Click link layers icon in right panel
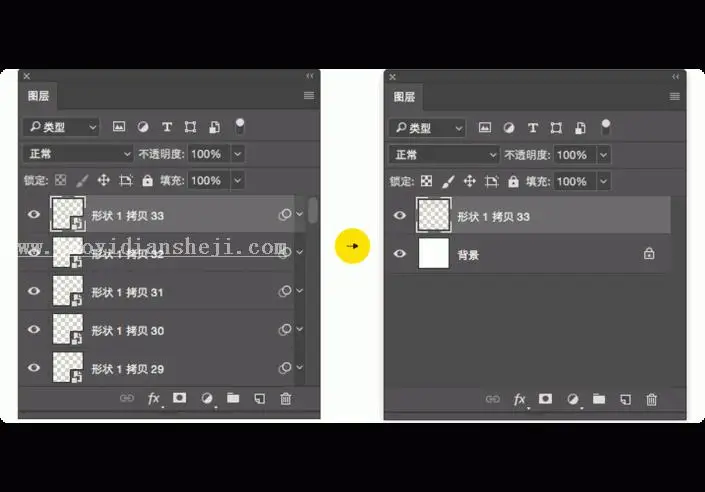 [x=493, y=399]
